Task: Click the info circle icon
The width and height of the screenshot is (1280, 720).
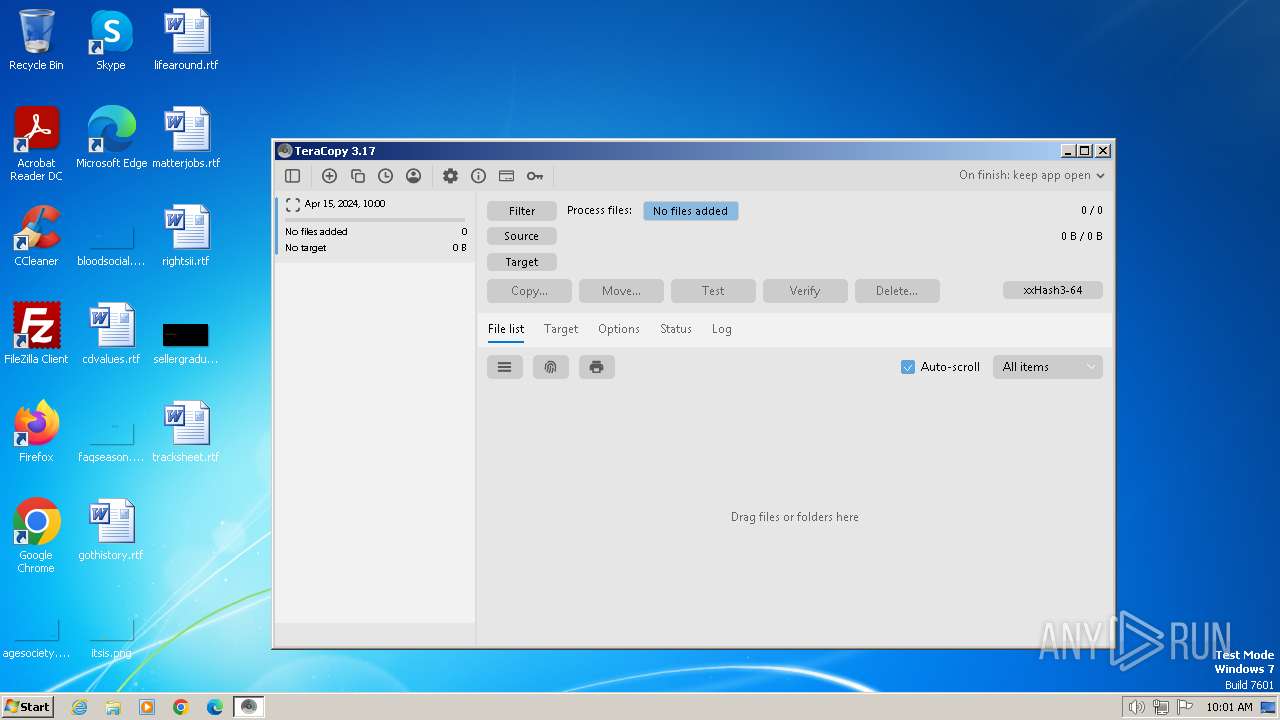Action: click(478, 176)
